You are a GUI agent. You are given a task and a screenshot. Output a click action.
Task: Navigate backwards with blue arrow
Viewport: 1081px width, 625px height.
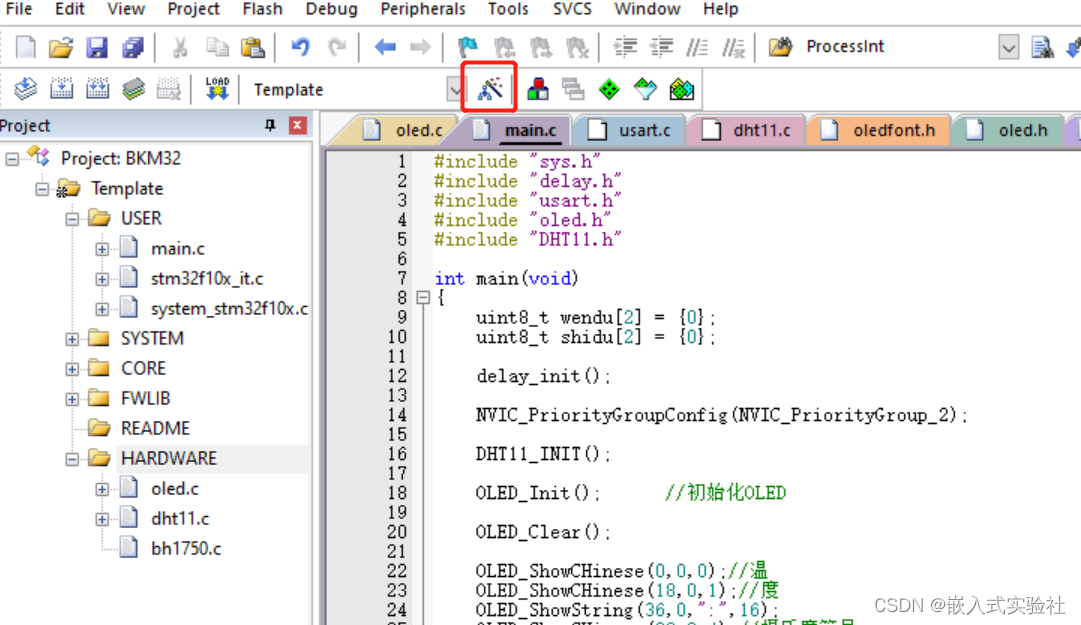(x=385, y=47)
